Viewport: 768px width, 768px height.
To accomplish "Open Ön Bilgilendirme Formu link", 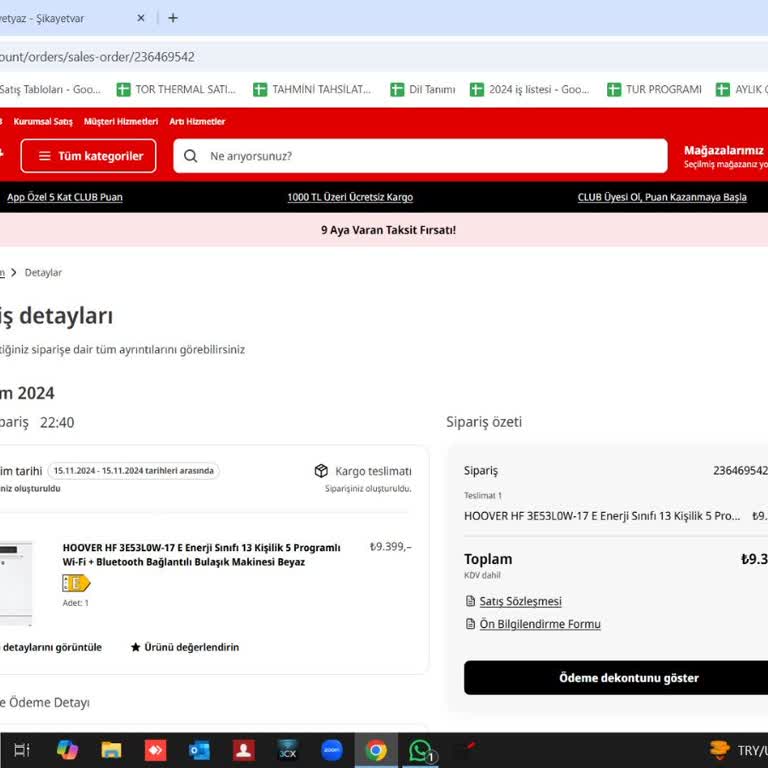I will (x=540, y=624).
